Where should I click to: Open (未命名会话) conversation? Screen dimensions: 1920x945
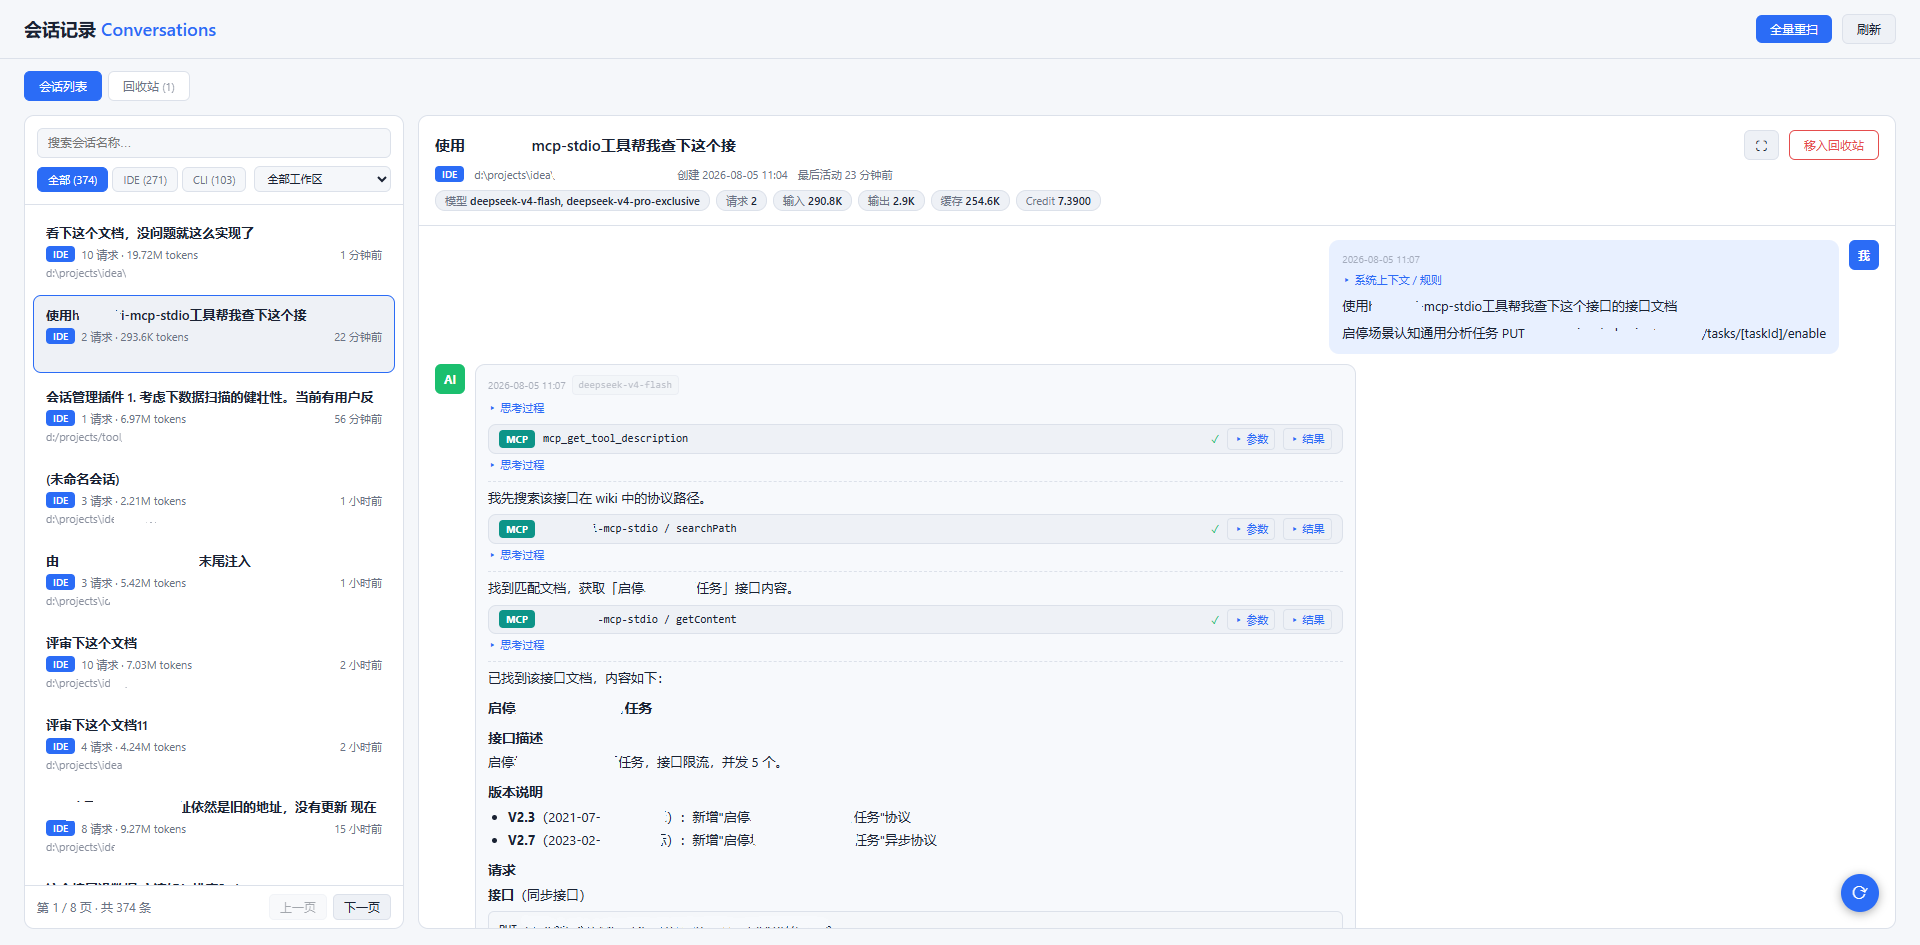(214, 498)
